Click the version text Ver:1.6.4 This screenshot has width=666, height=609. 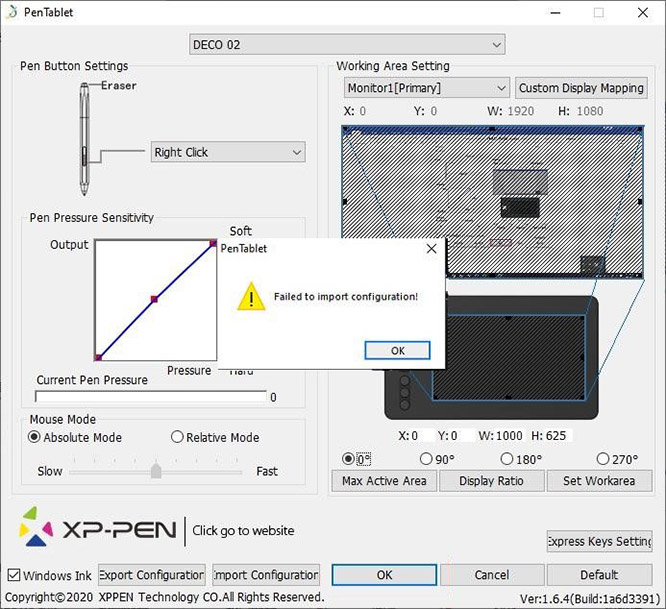[590, 598]
